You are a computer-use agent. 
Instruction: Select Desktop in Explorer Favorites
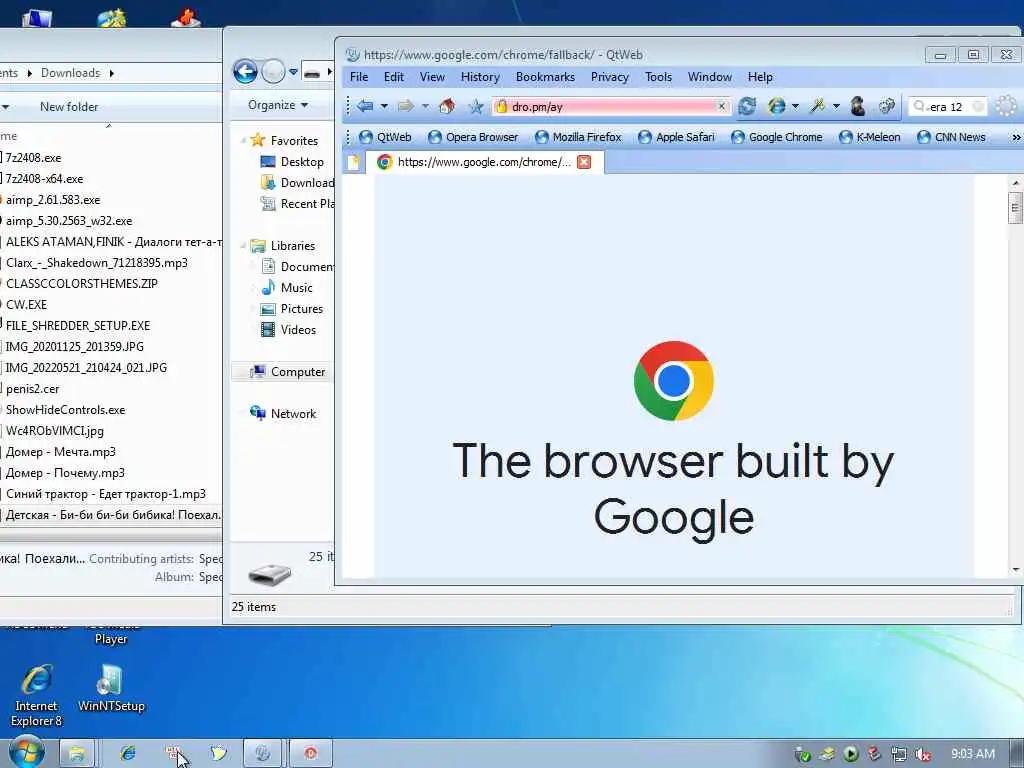[x=292, y=161]
